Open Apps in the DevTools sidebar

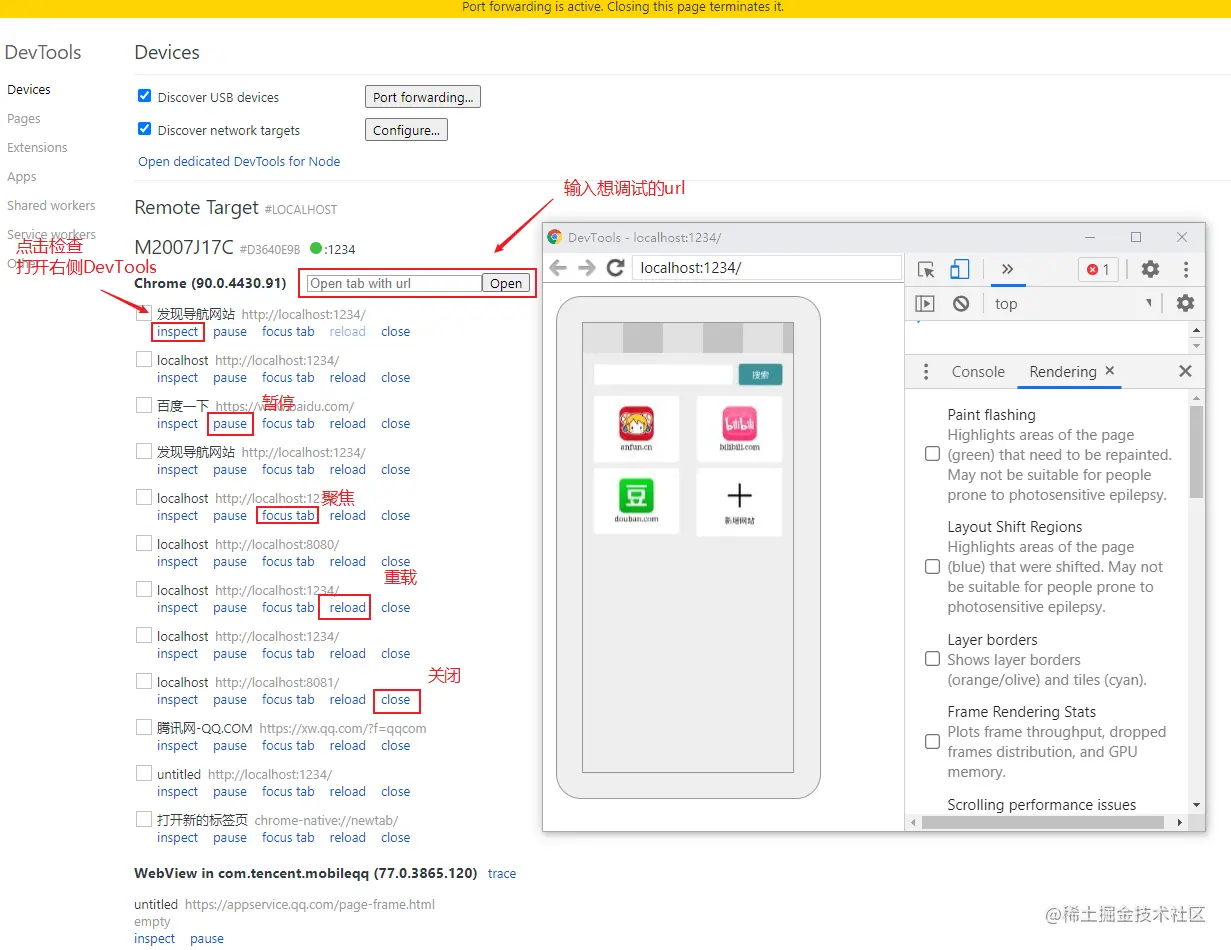22,177
